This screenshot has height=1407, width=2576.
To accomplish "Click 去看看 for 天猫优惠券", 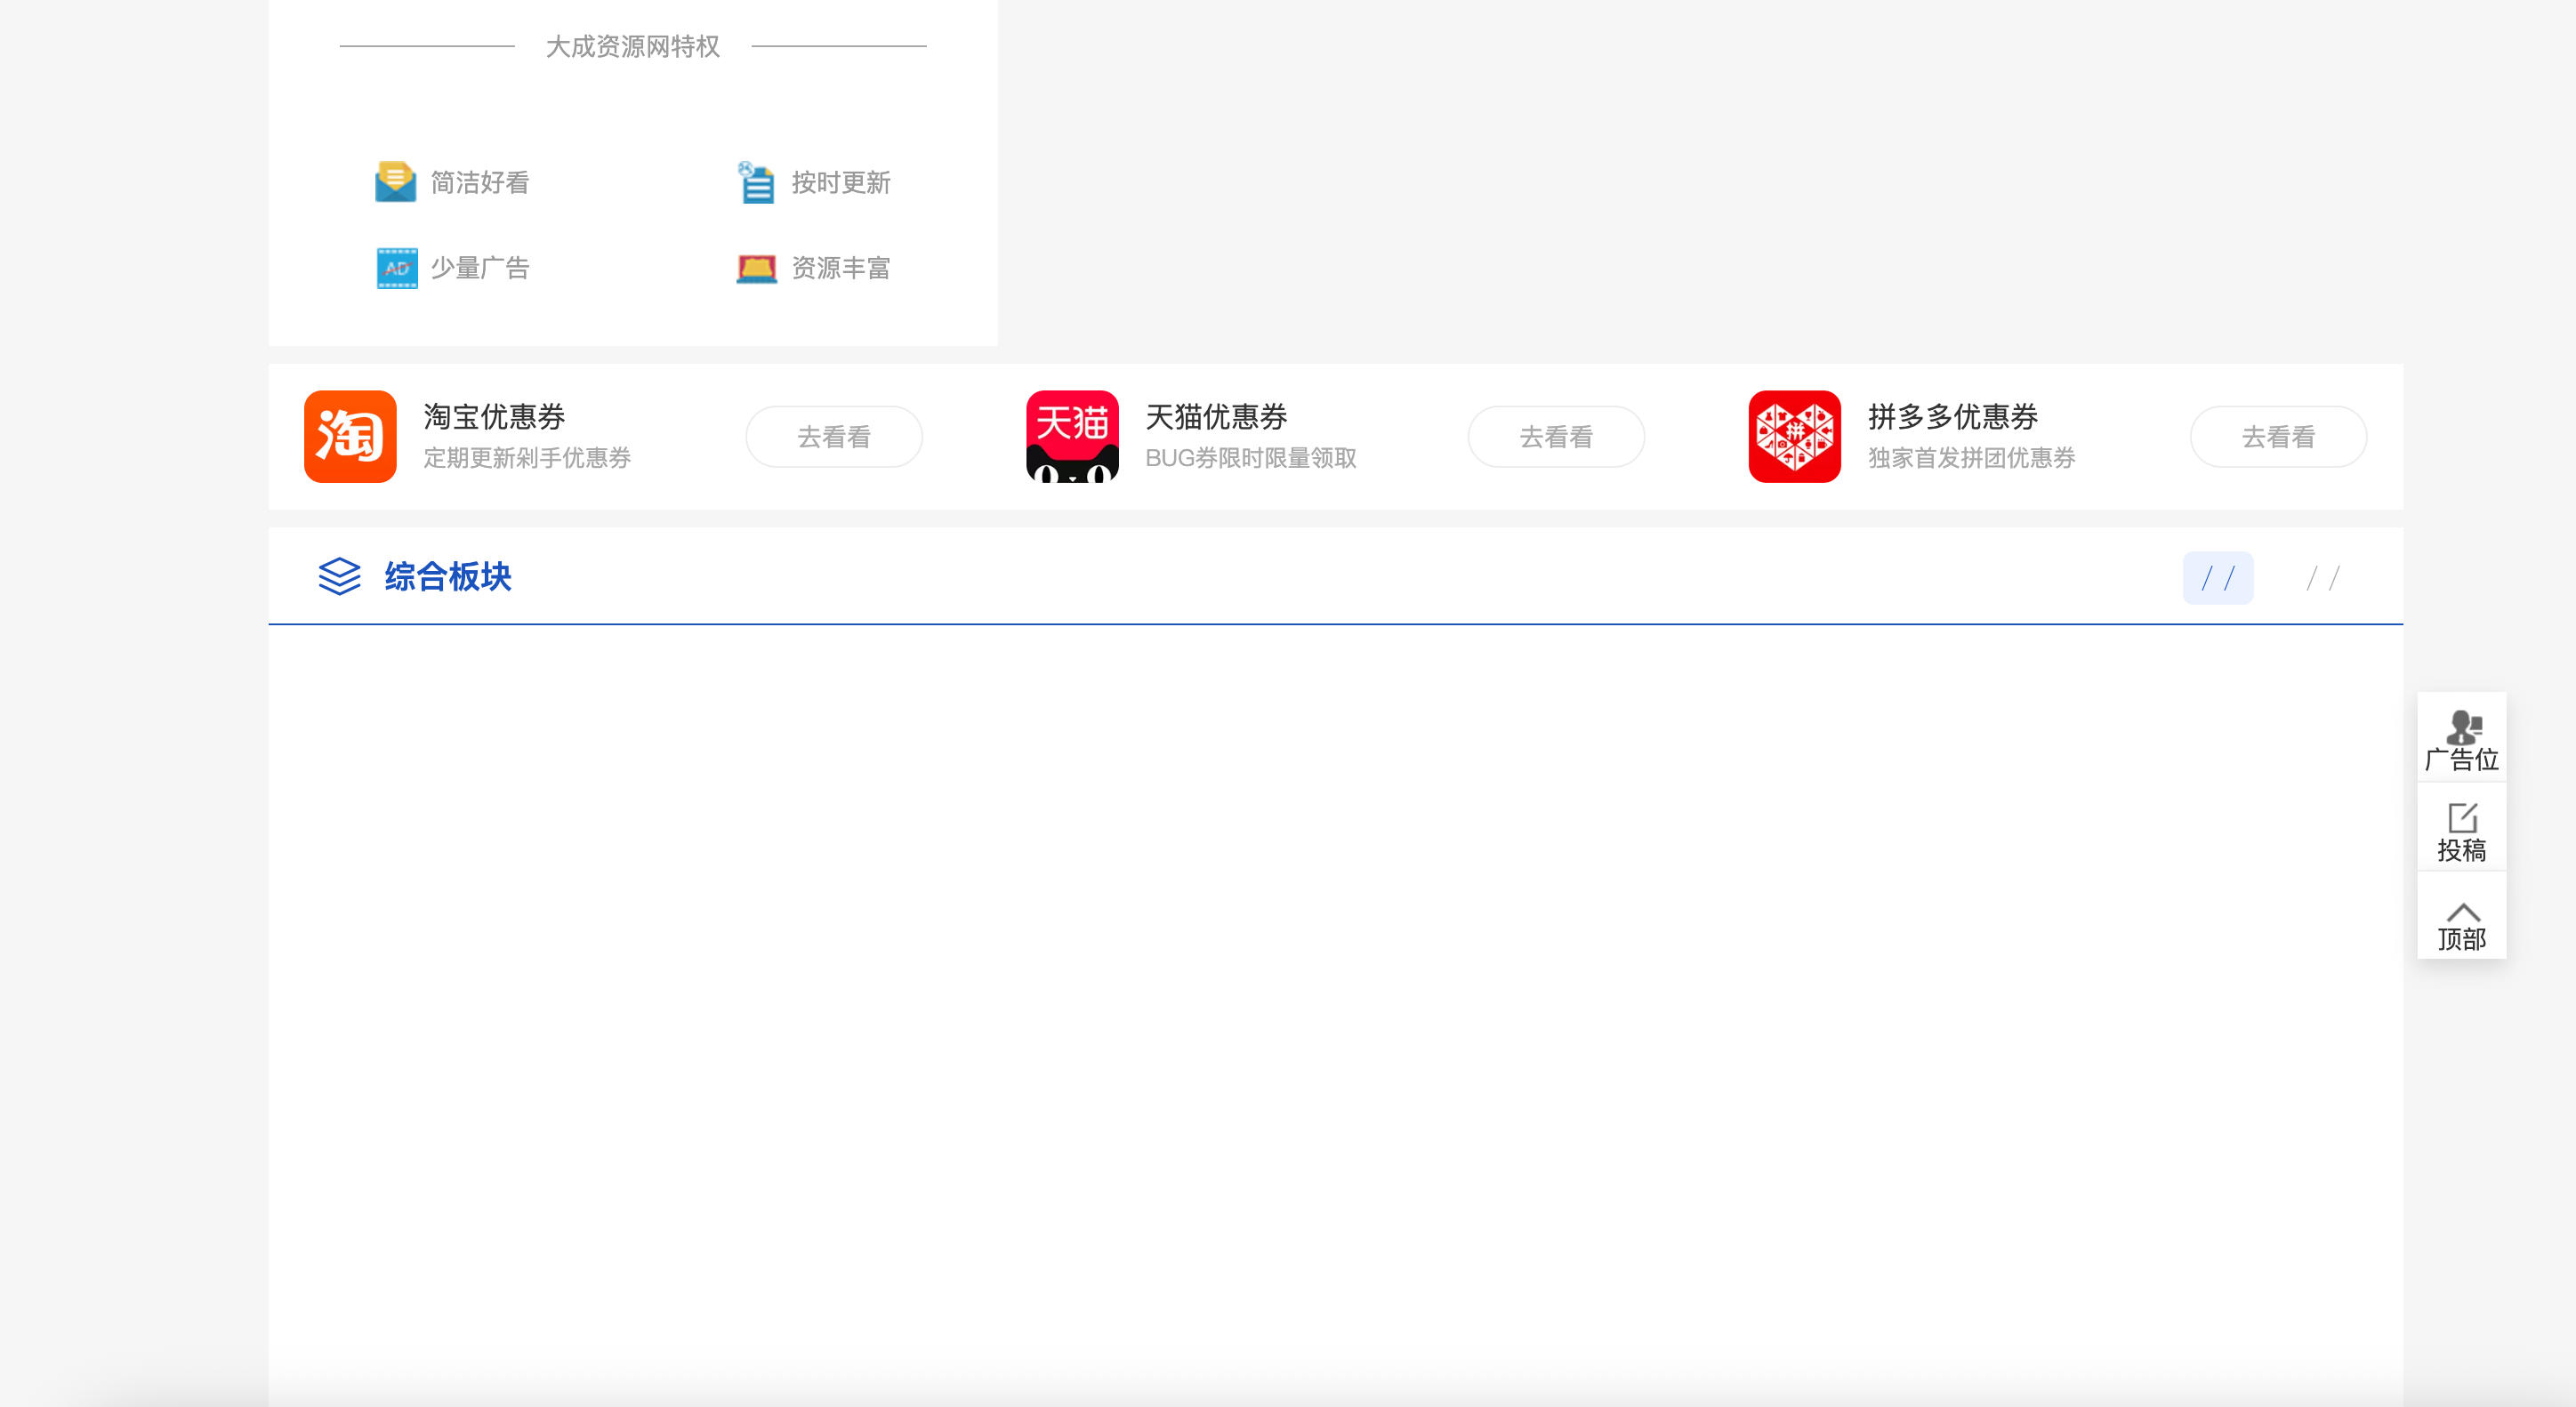I will 1556,436.
